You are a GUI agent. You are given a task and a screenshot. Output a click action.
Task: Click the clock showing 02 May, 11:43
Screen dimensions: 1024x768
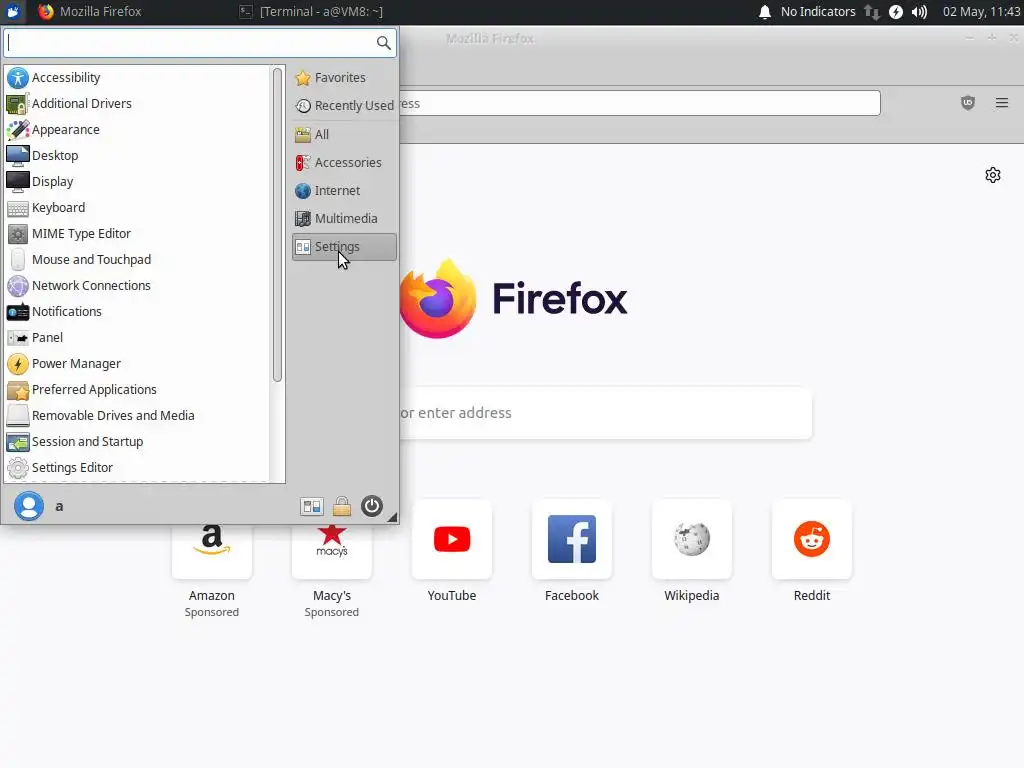pos(982,12)
